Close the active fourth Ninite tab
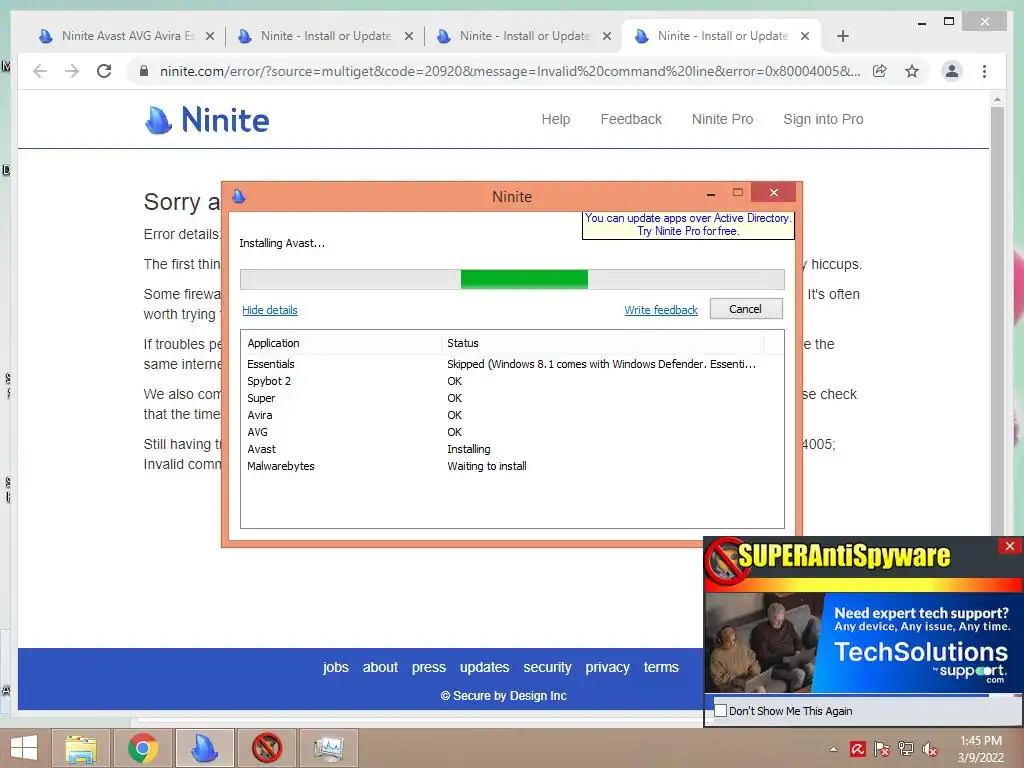The width and height of the screenshot is (1024, 768). [805, 36]
